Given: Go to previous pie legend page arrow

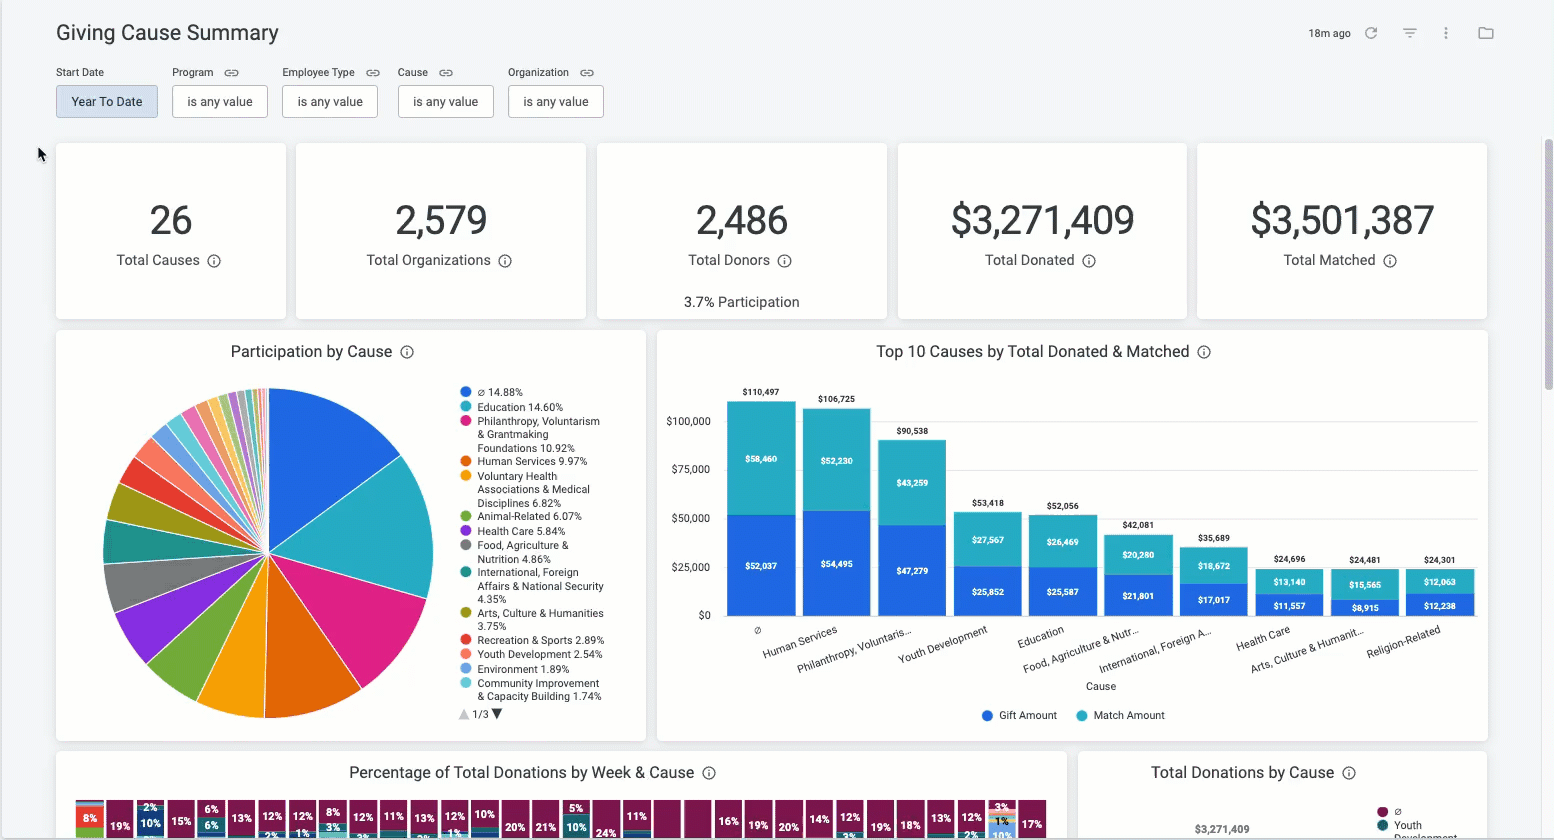Looking at the screenshot, I should click(x=464, y=714).
